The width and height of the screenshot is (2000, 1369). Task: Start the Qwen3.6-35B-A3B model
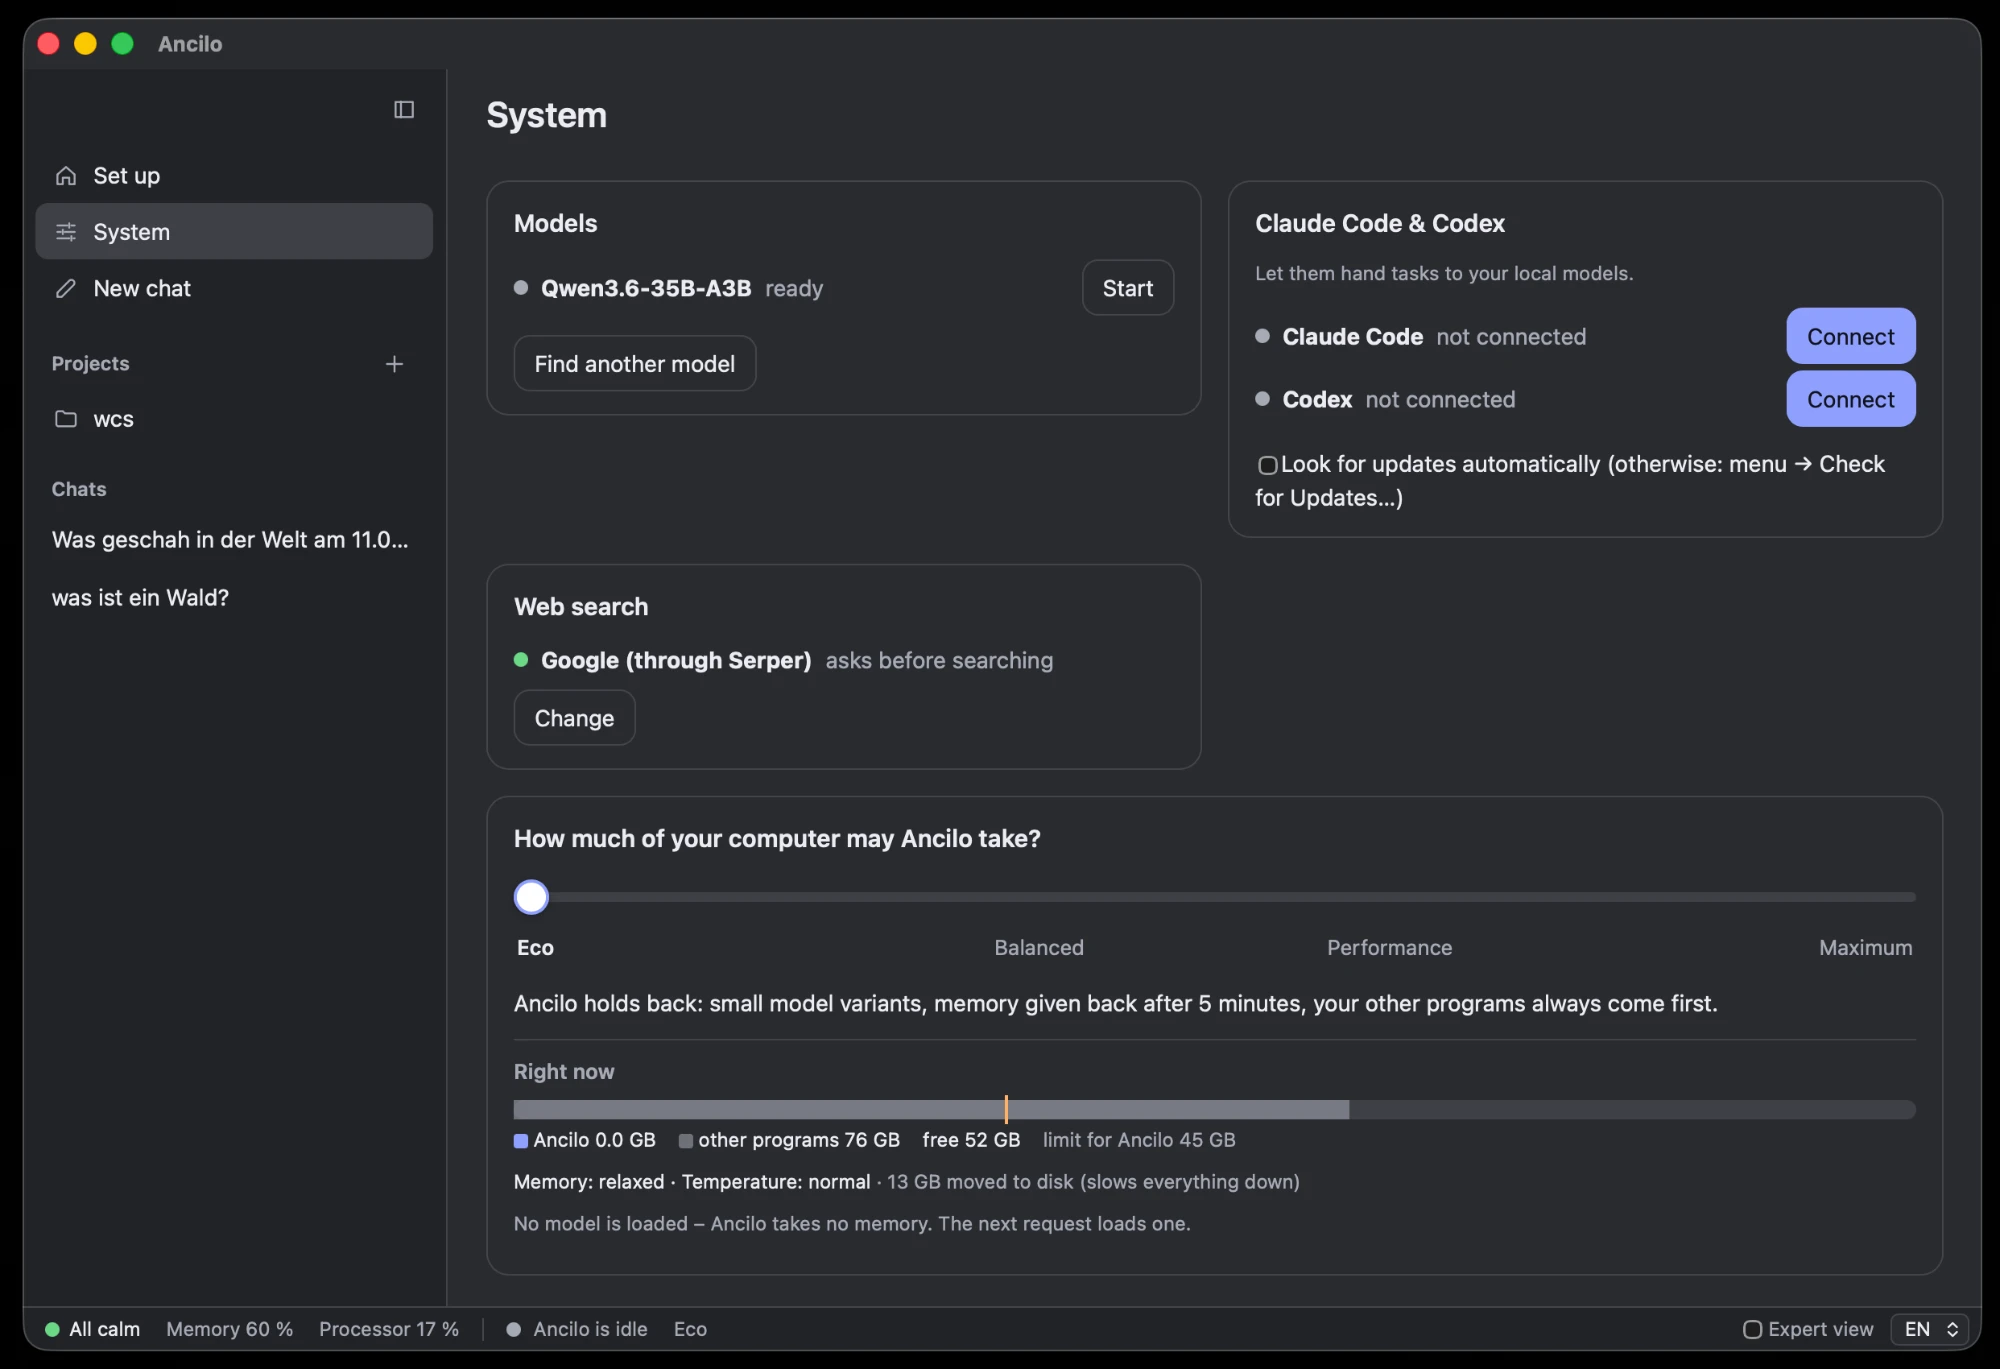click(1128, 288)
